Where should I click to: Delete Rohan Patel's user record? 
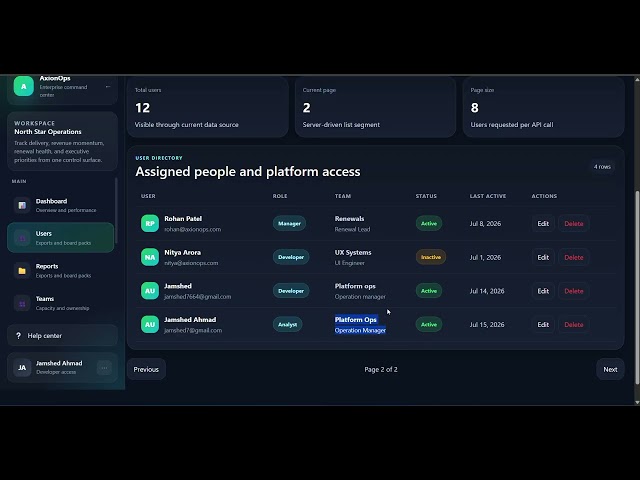tap(573, 224)
